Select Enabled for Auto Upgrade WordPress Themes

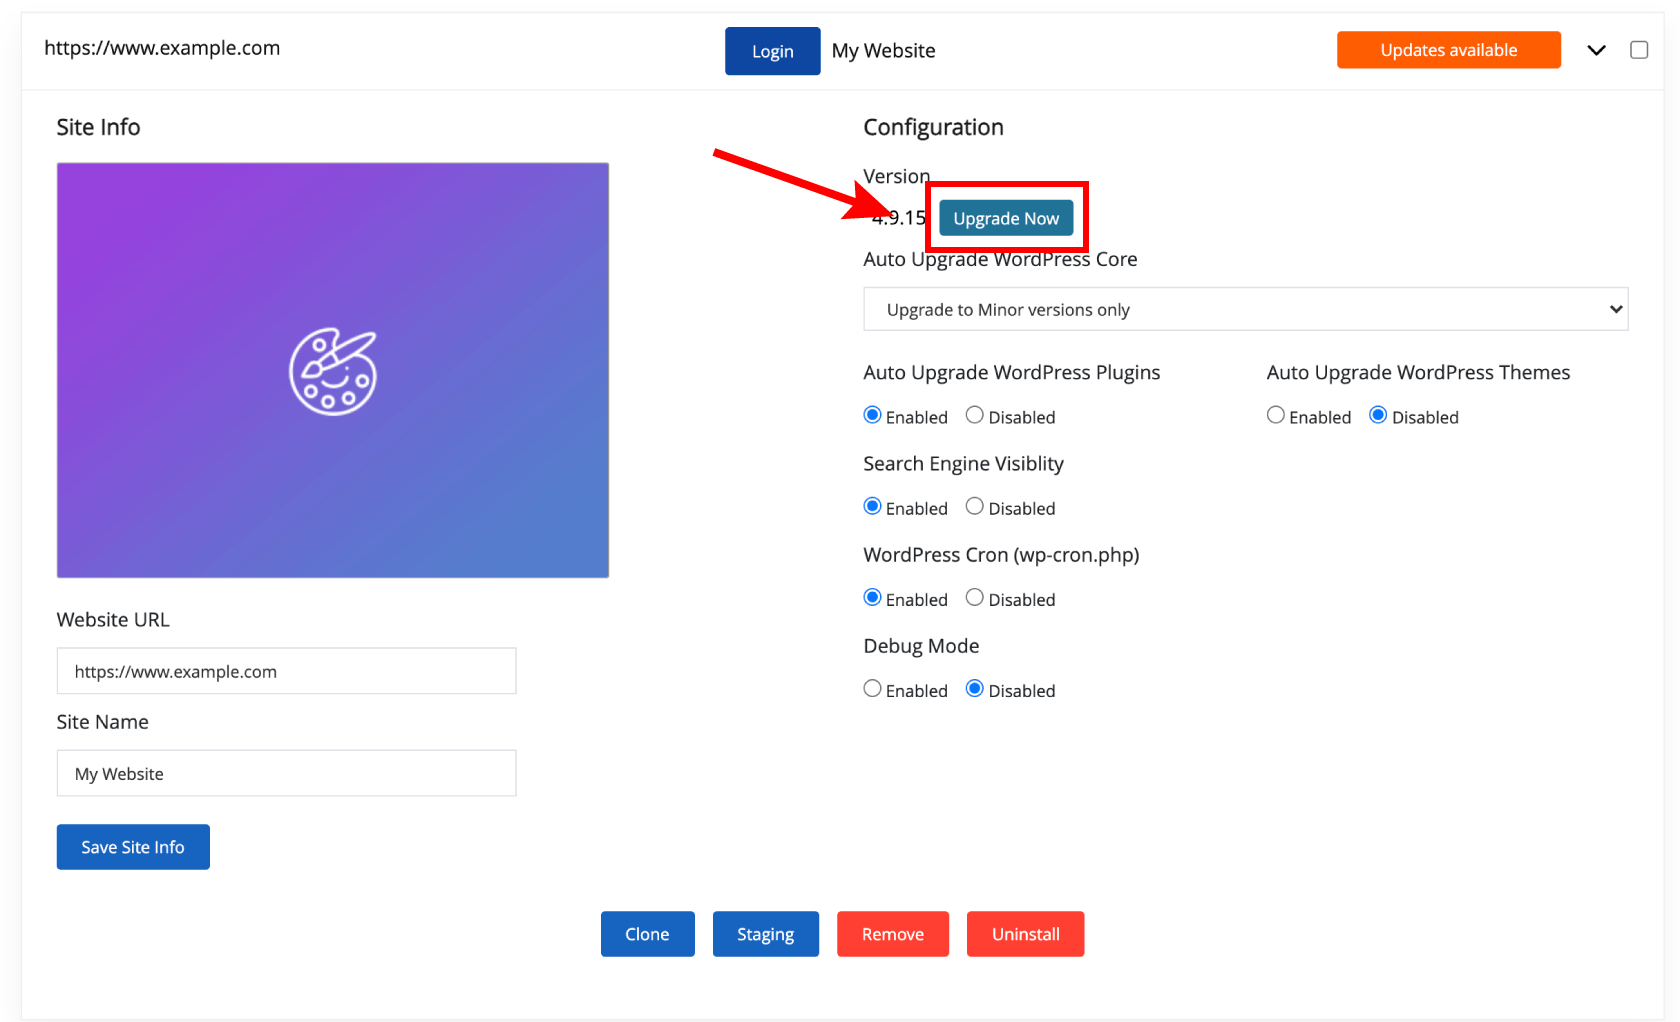coord(1276,415)
